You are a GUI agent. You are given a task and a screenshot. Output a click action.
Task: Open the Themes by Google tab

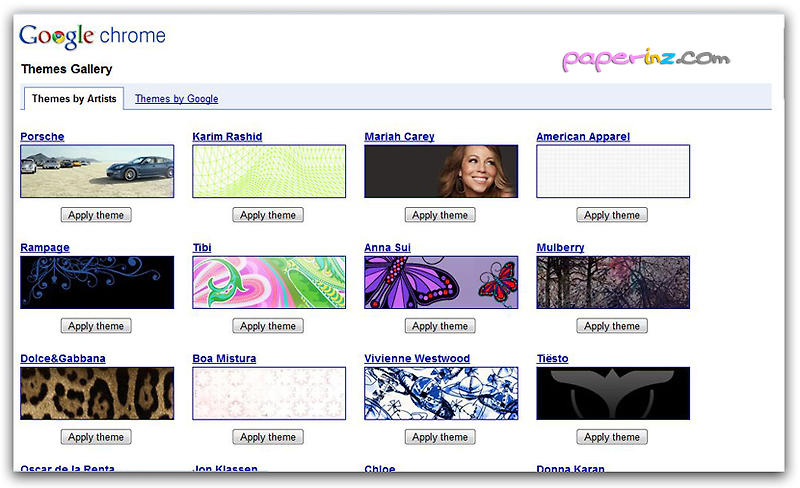coord(177,99)
